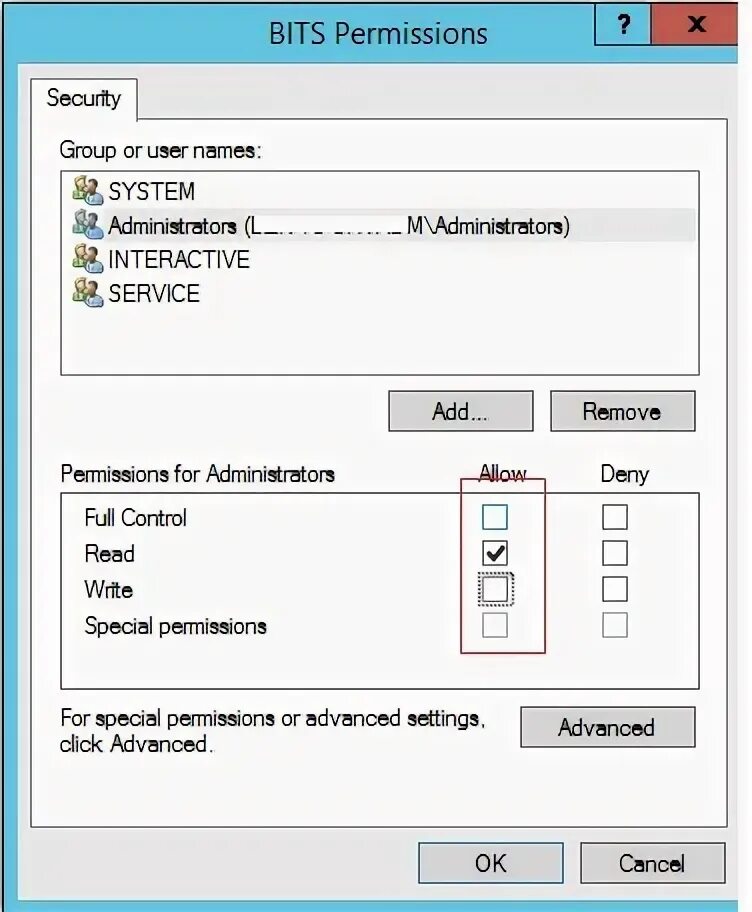
Task: Click the Remove button
Action: point(622,412)
